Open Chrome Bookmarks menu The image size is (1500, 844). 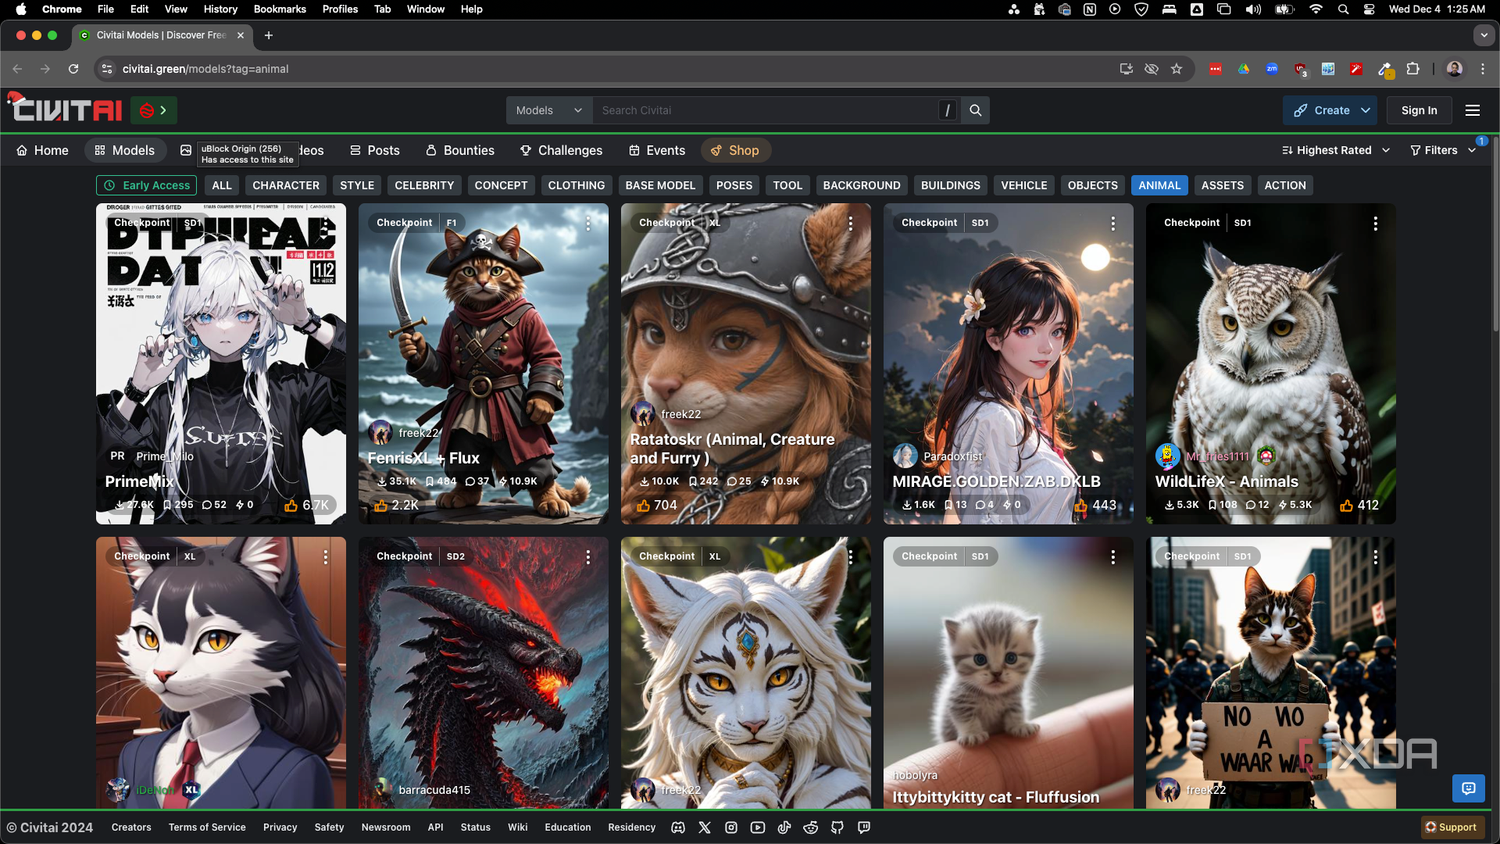tap(280, 9)
